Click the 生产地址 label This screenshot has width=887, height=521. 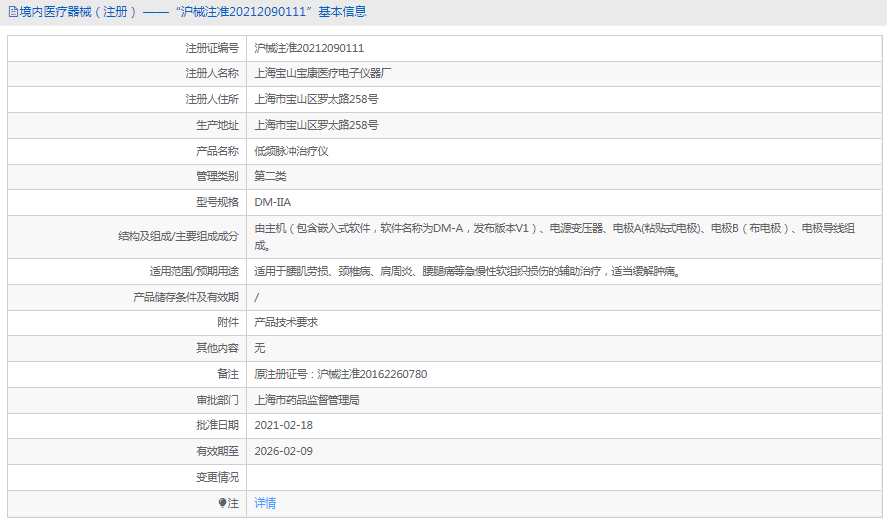217,126
